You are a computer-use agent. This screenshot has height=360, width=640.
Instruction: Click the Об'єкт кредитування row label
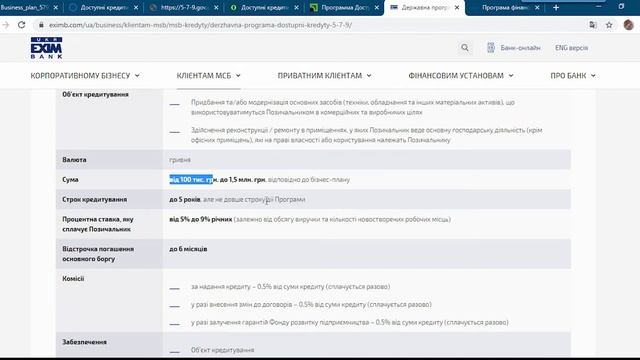tap(95, 94)
